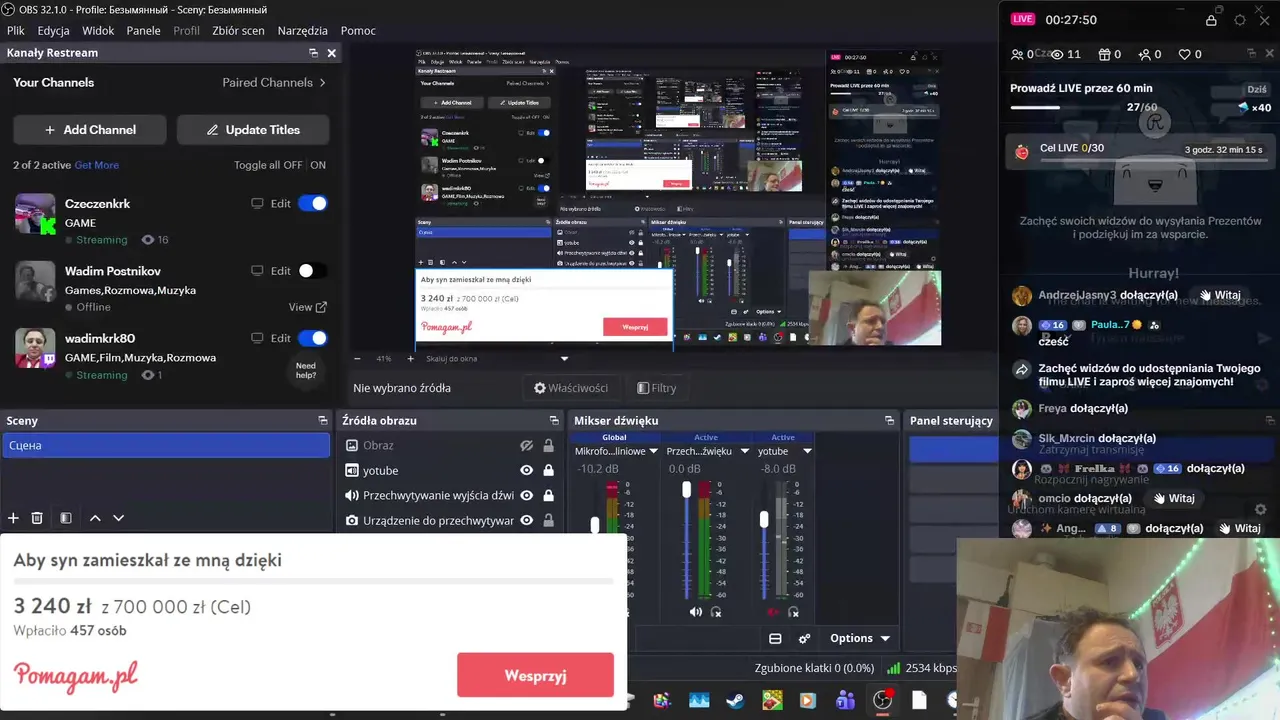The height and width of the screenshot is (720, 1280).
Task: Turn off streaming toggle for Czeczenkrk
Action: click(312, 203)
